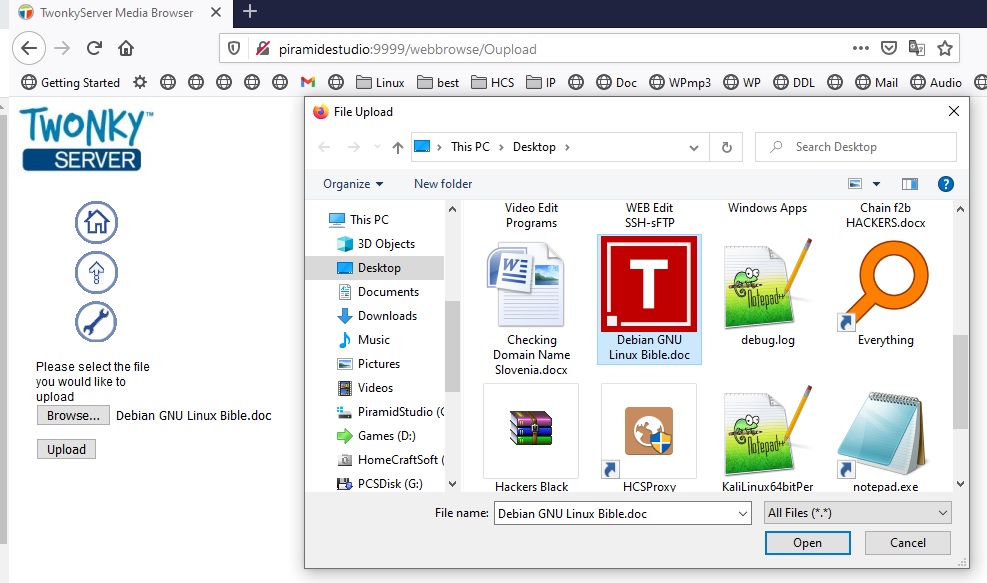Open Games (D:) drive in navigation pane

(386, 436)
